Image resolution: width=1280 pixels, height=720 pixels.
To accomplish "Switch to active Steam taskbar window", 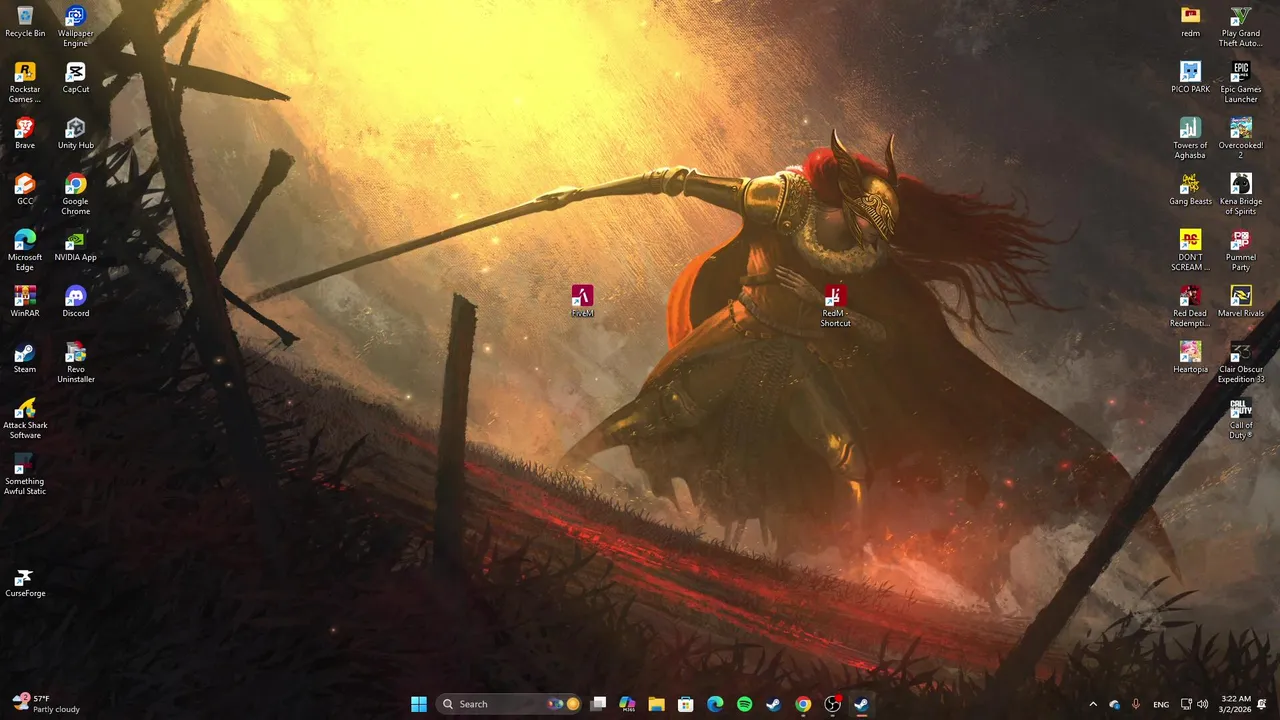I will [861, 704].
